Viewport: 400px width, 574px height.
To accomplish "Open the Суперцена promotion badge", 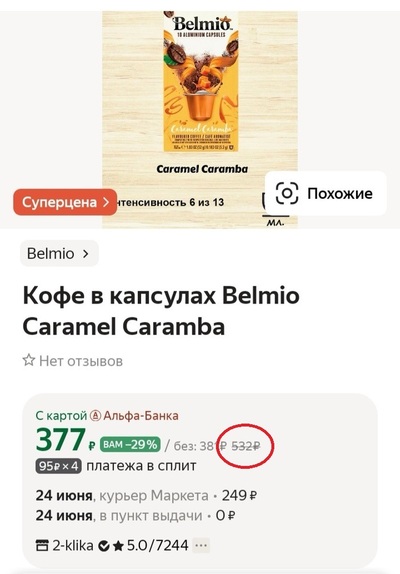I will point(65,202).
